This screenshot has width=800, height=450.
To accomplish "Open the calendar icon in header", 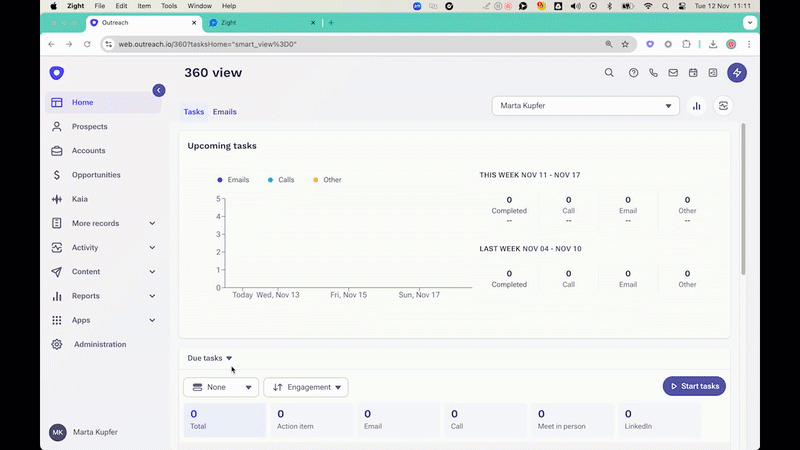I will [x=693, y=73].
